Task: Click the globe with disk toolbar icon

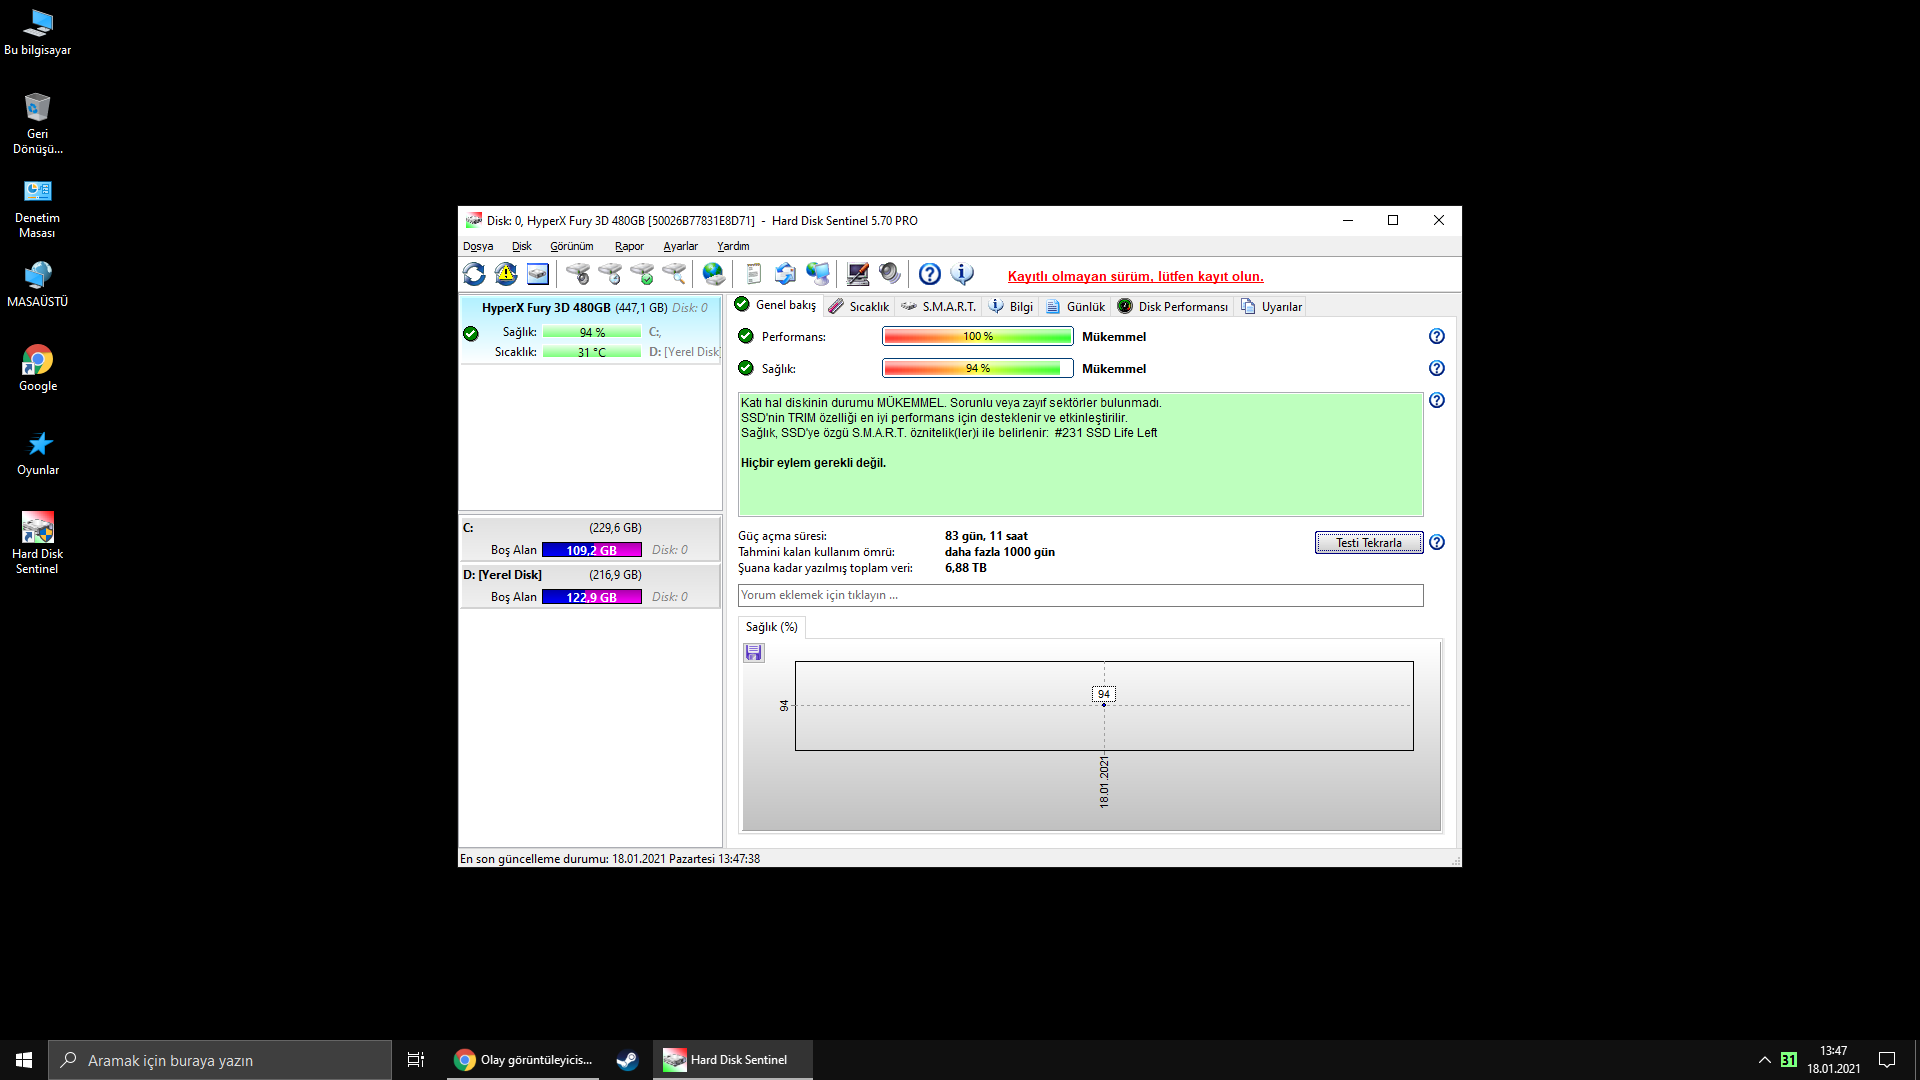Action: 713,274
